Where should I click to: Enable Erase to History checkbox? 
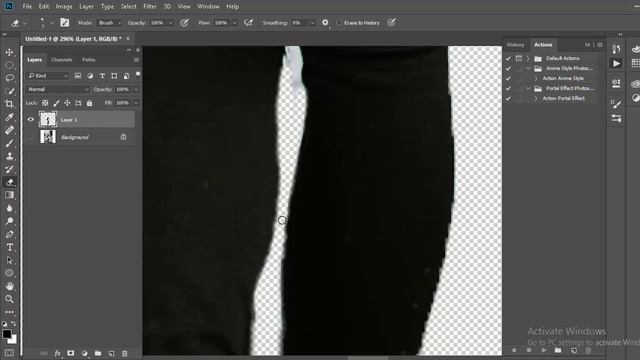click(339, 23)
